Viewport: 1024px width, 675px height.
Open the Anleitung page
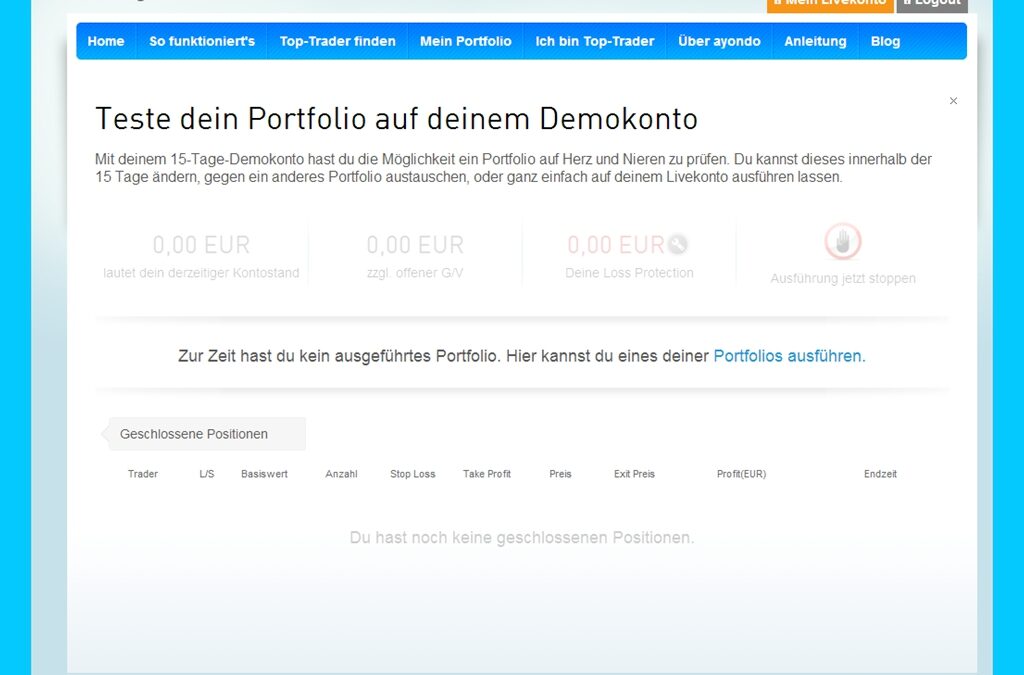coord(815,41)
